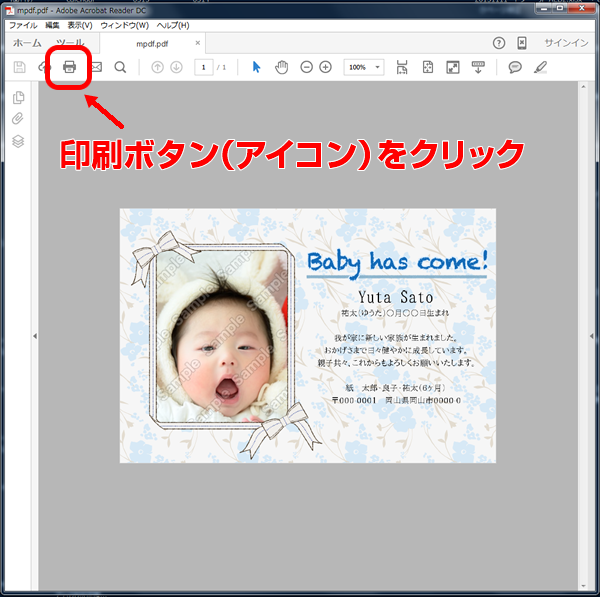Expand the 100% zoom level dropdown
Screen dimensions: 600x597
point(378,67)
